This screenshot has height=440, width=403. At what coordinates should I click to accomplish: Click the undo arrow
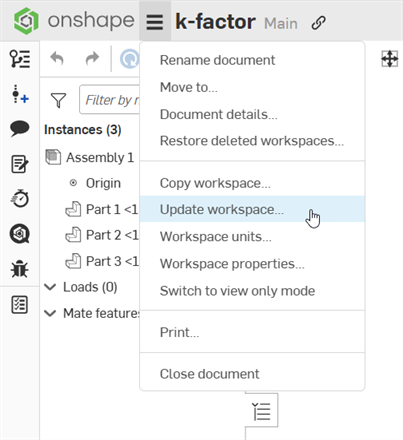tap(57, 59)
